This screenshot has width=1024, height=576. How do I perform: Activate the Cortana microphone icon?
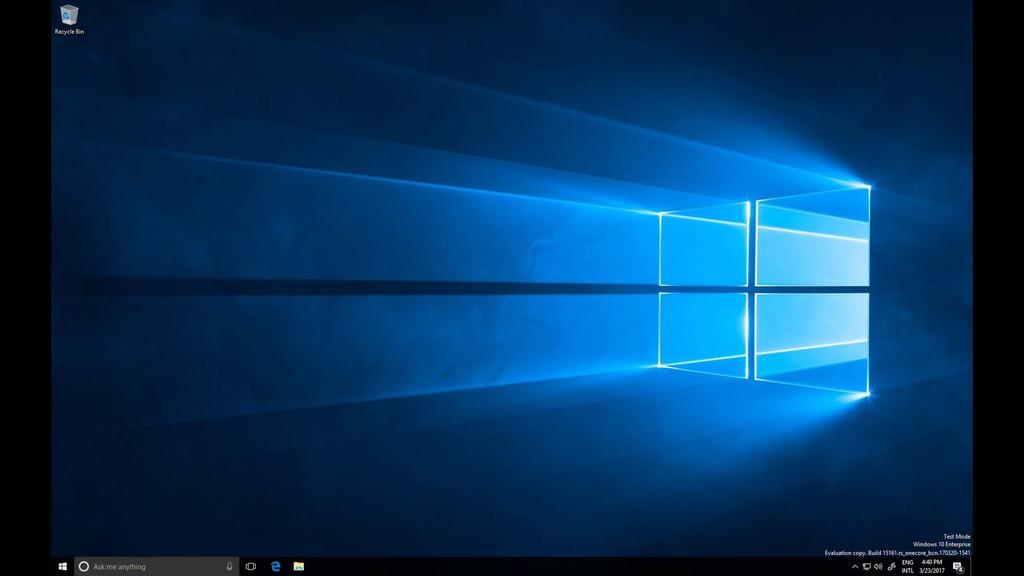tap(229, 566)
